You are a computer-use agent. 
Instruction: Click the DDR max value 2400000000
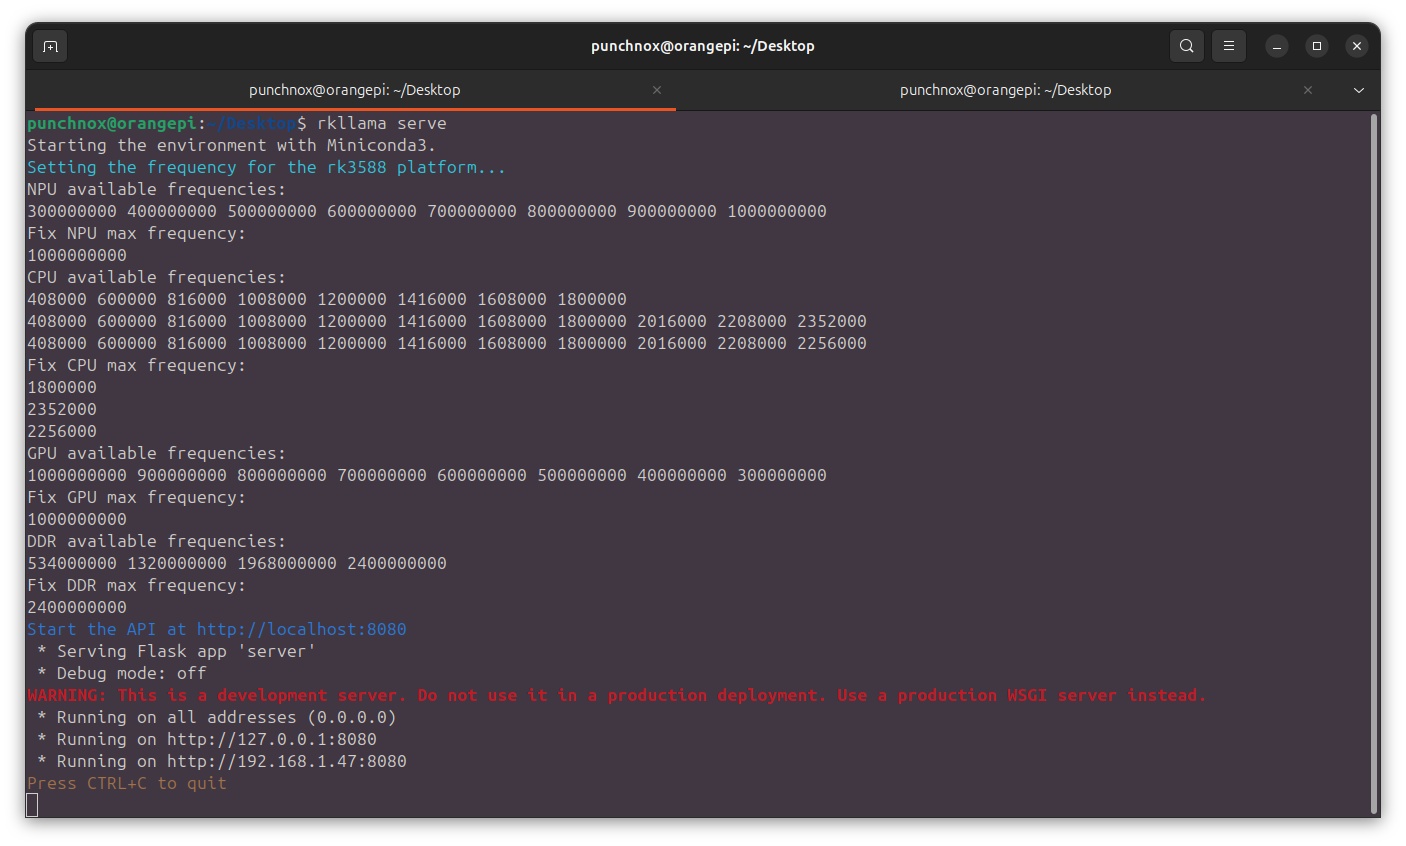point(77,608)
